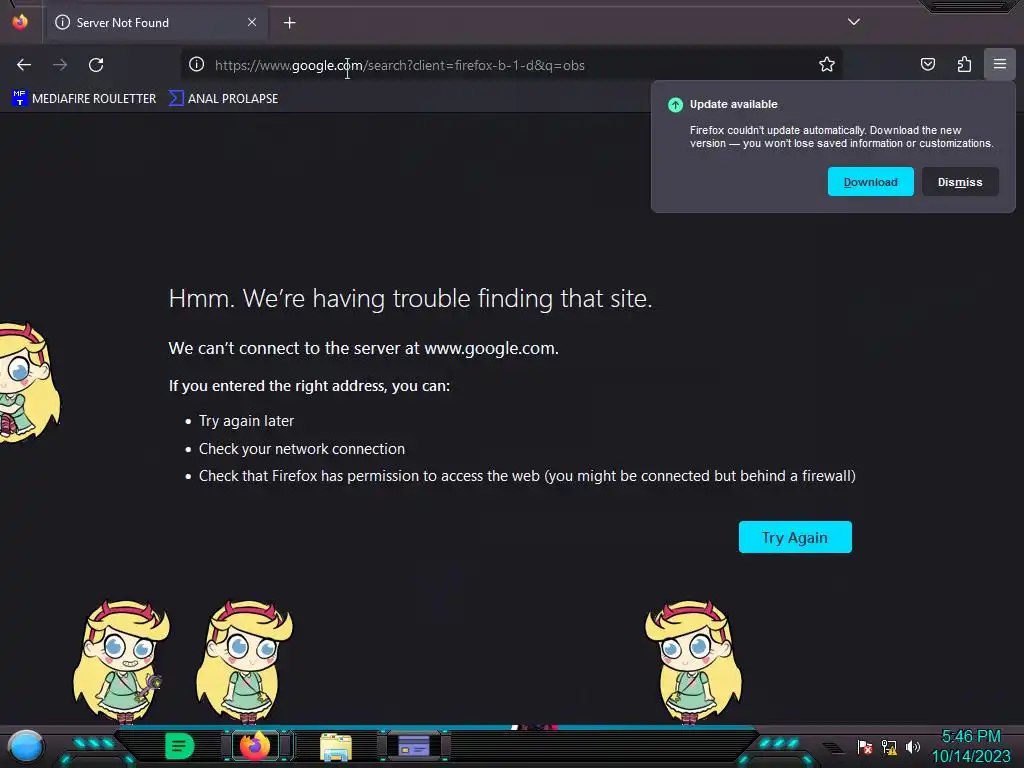Open network status tray icon
1024x768 pixels.
[889, 747]
